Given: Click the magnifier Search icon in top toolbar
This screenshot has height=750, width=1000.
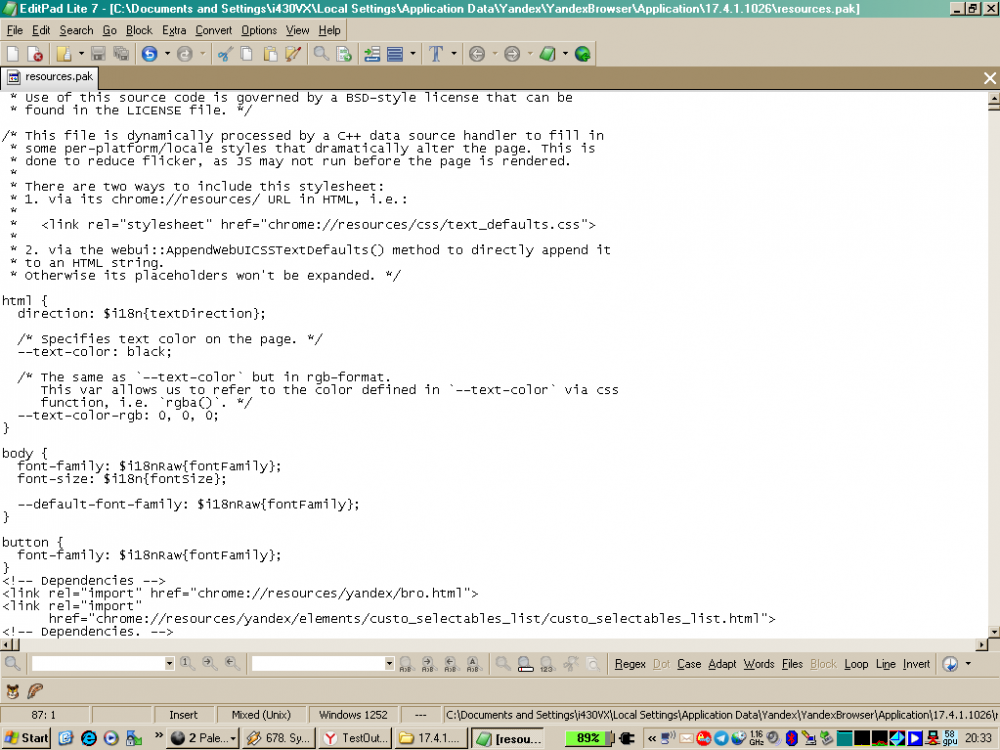Looking at the screenshot, I should tap(321, 54).
